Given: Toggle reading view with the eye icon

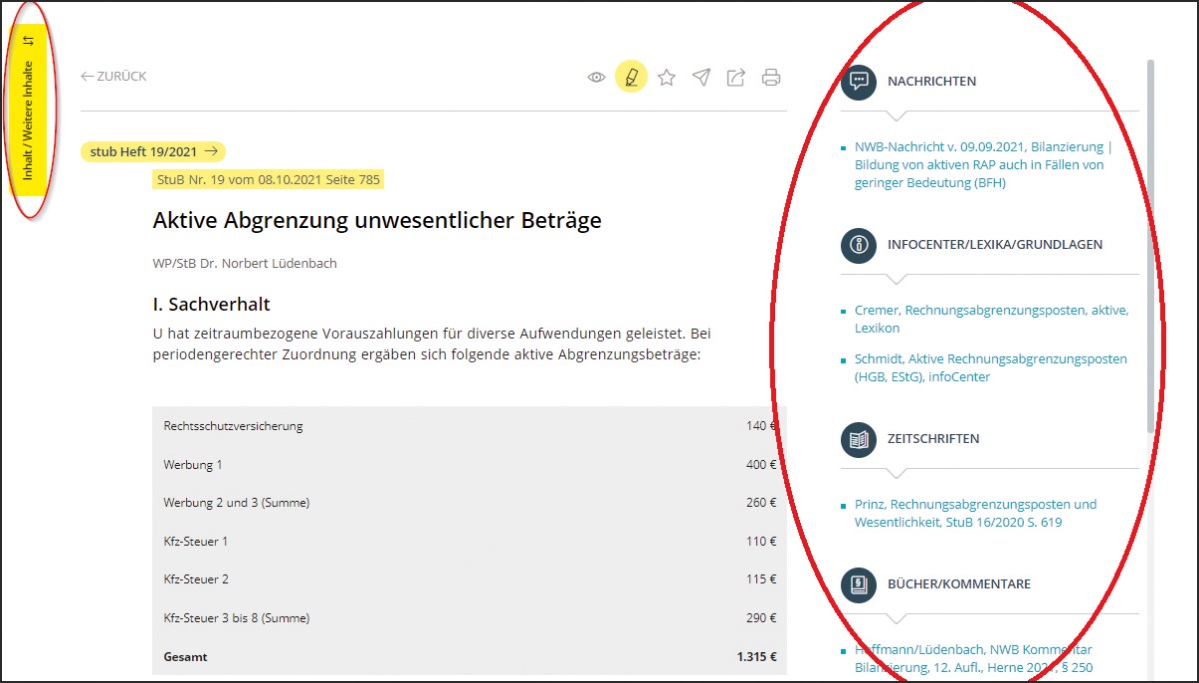Looking at the screenshot, I should coord(597,77).
